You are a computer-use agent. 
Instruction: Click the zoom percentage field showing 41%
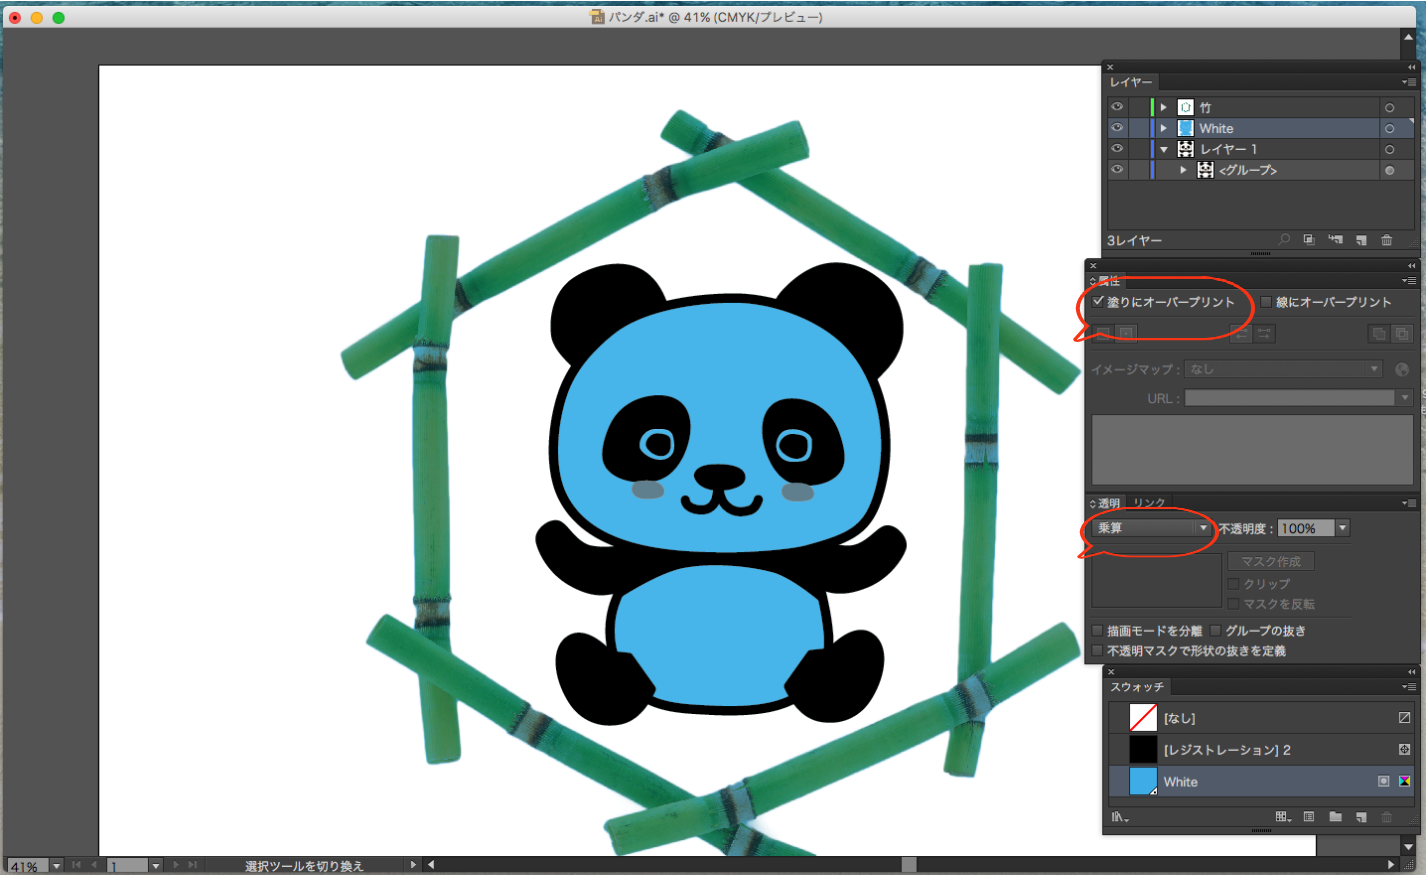click(x=25, y=866)
